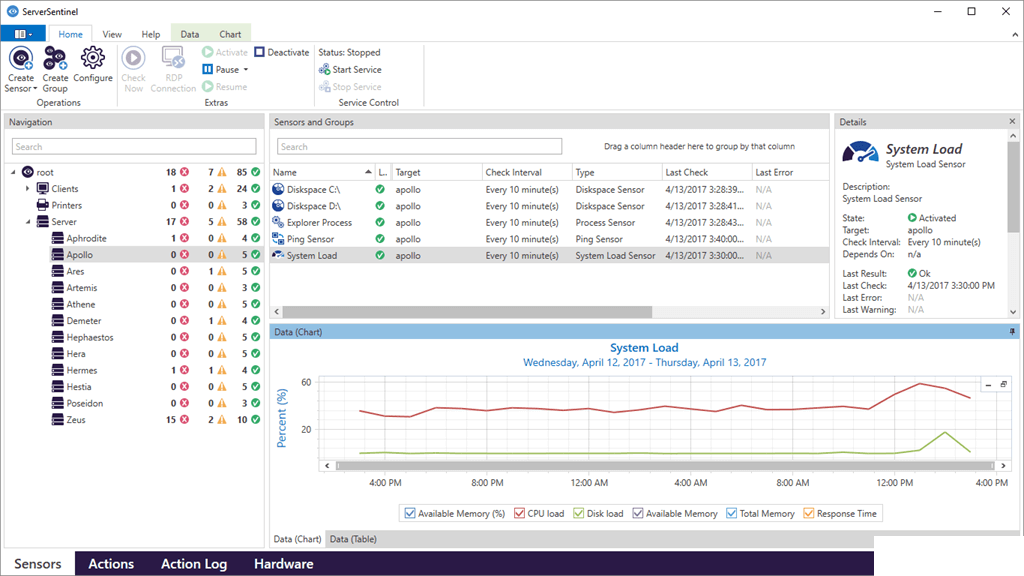Select the Zeus server icon
1024x576 pixels.
pos(58,419)
